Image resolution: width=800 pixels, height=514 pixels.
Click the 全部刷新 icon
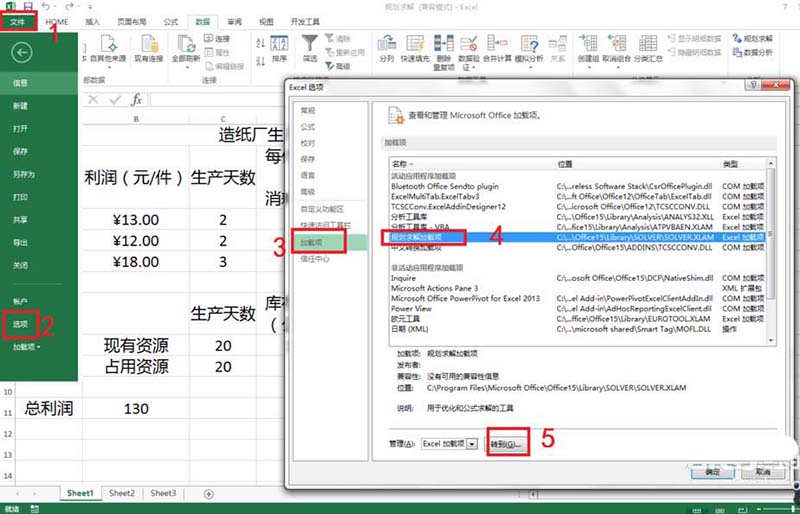click(186, 43)
